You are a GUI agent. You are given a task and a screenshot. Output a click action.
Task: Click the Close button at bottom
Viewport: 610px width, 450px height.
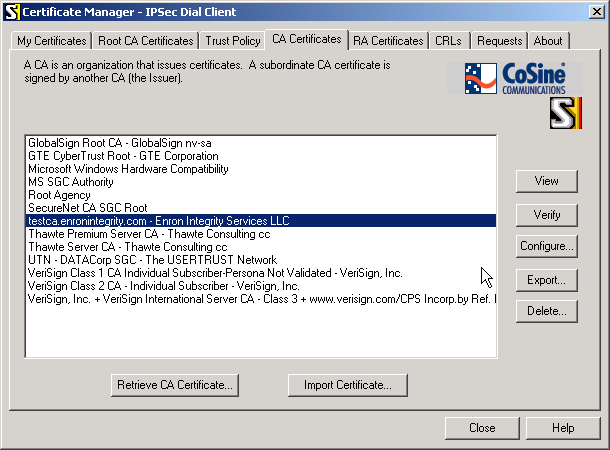click(x=482, y=428)
